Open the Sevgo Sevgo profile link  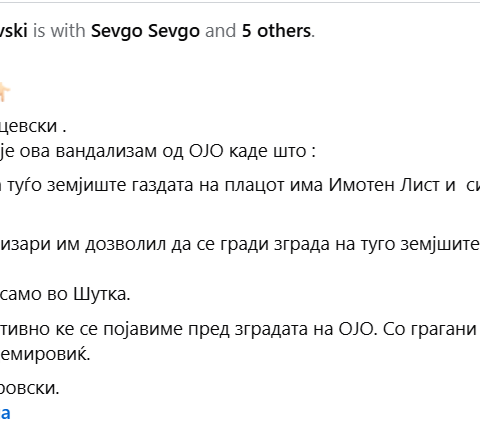(145, 31)
